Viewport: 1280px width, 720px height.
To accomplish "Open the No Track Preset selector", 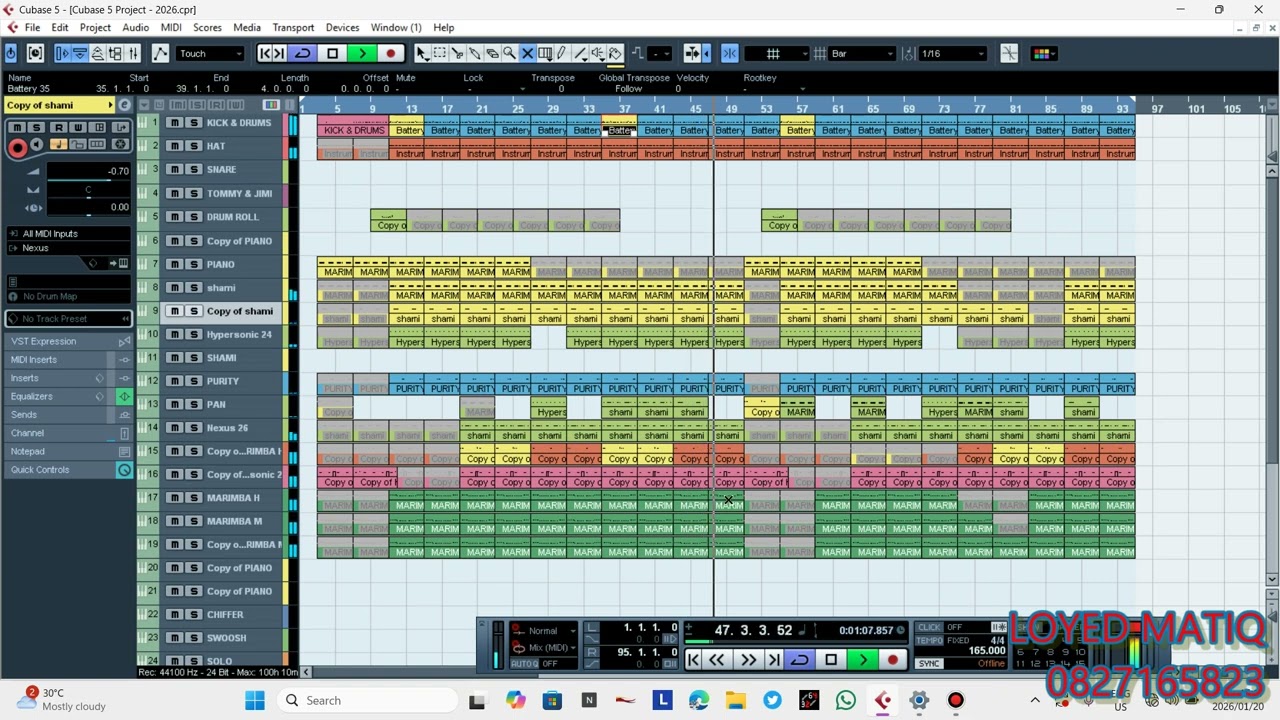I will 70,319.
